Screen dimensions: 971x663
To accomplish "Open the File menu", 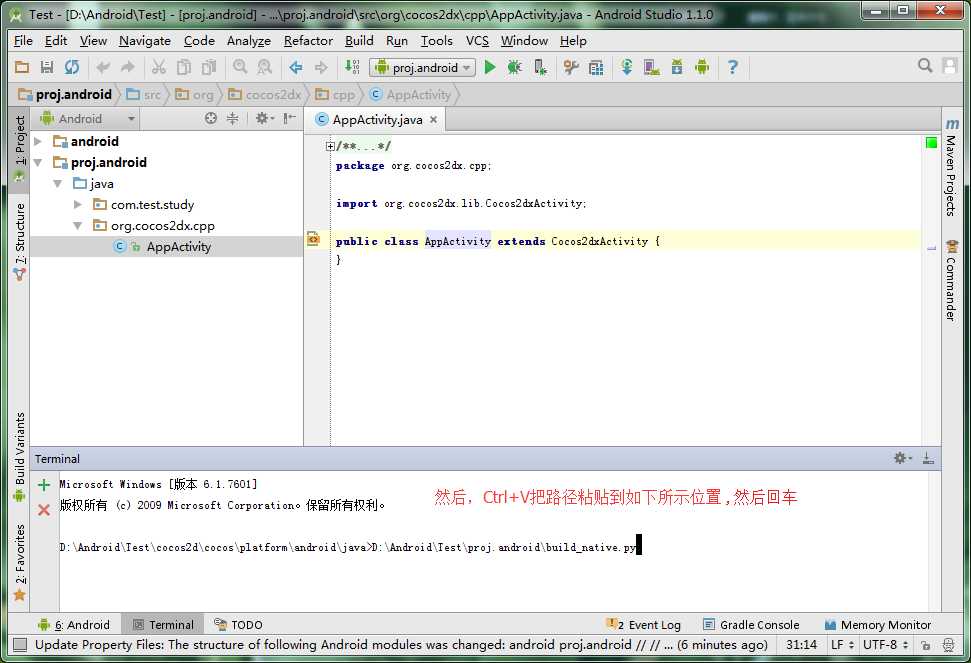I will point(23,41).
